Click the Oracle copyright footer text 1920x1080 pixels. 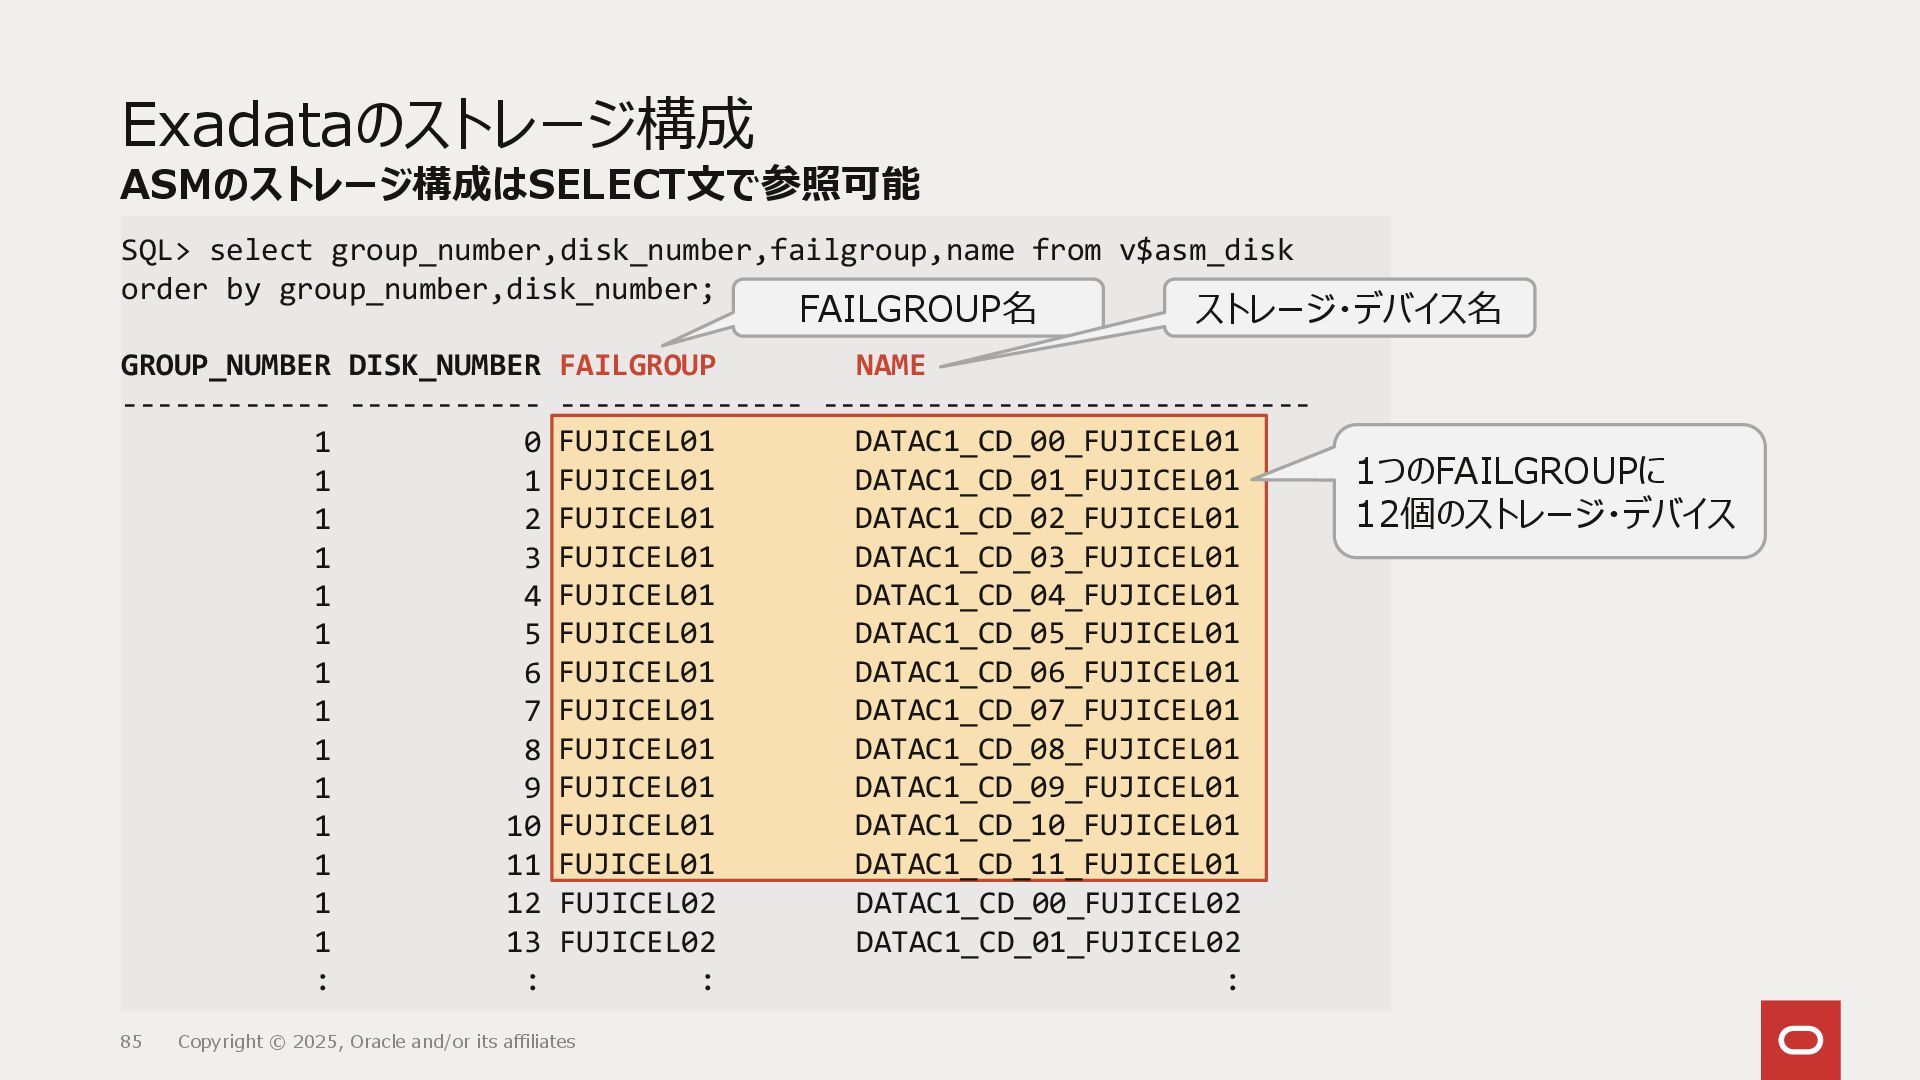(x=376, y=1042)
